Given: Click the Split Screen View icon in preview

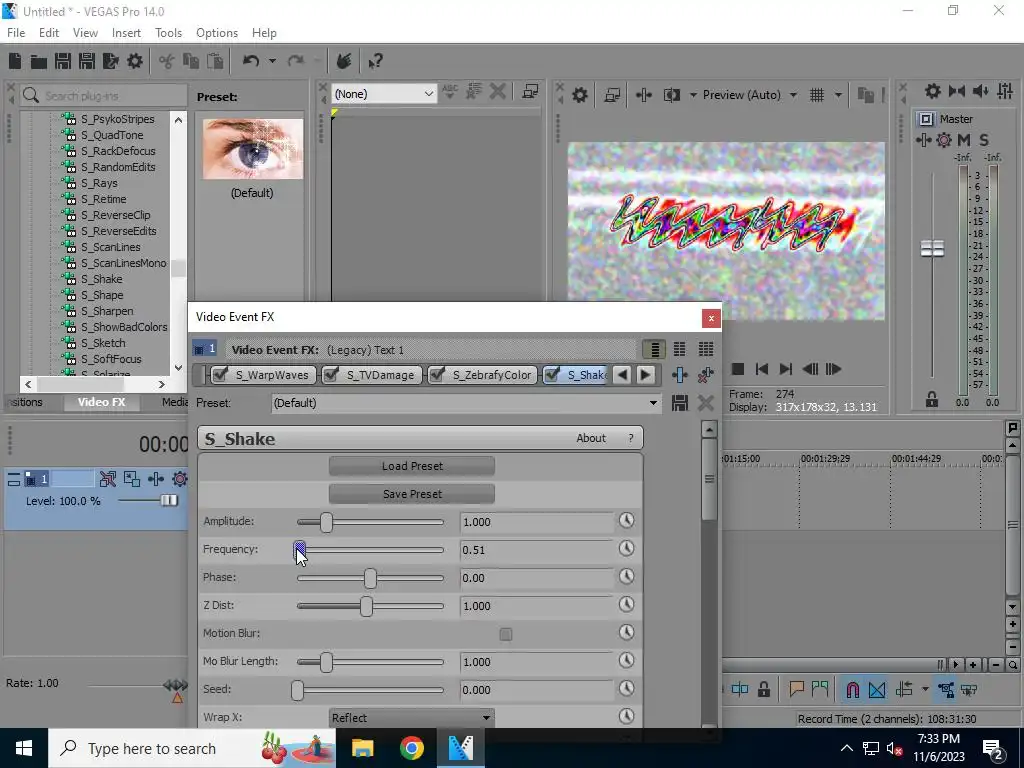Looking at the screenshot, I should coord(671,95).
